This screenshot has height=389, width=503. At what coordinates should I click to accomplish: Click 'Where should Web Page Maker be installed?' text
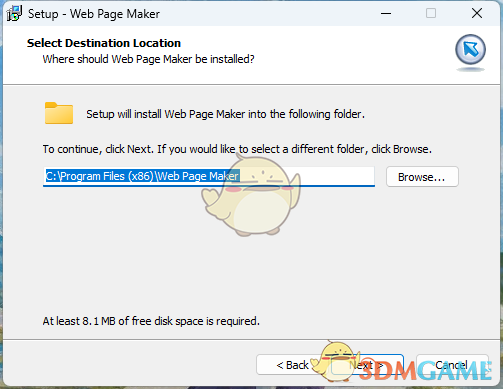click(148, 59)
